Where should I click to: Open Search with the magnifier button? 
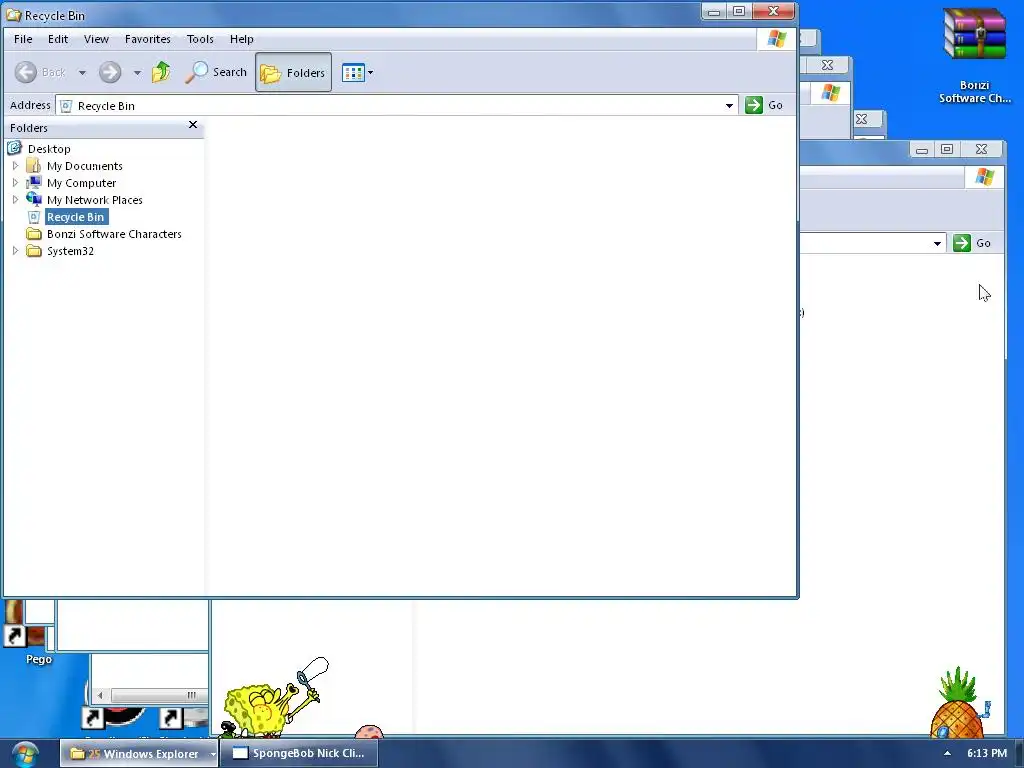(216, 72)
